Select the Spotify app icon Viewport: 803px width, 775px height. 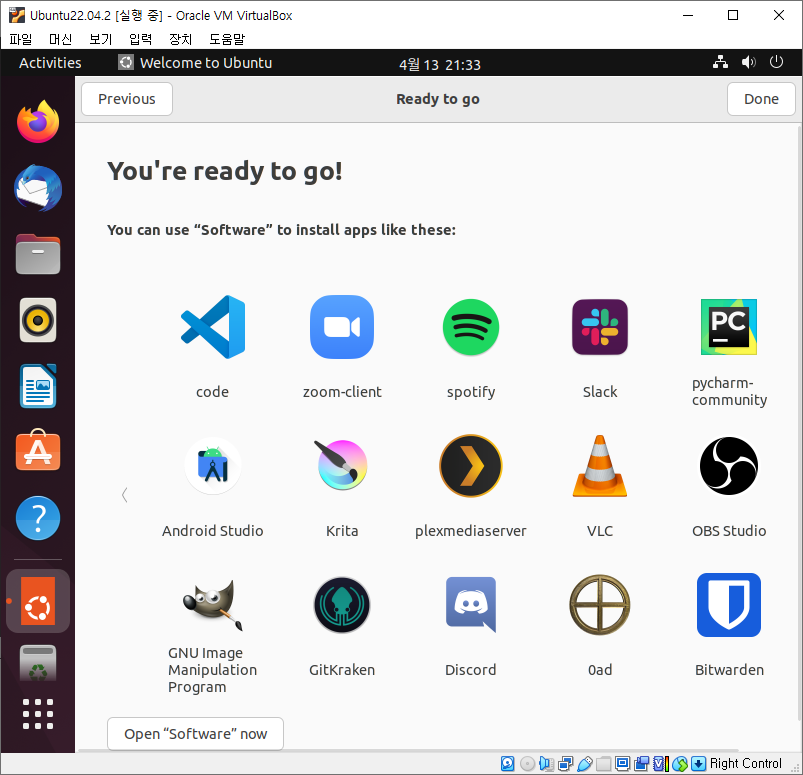click(471, 327)
